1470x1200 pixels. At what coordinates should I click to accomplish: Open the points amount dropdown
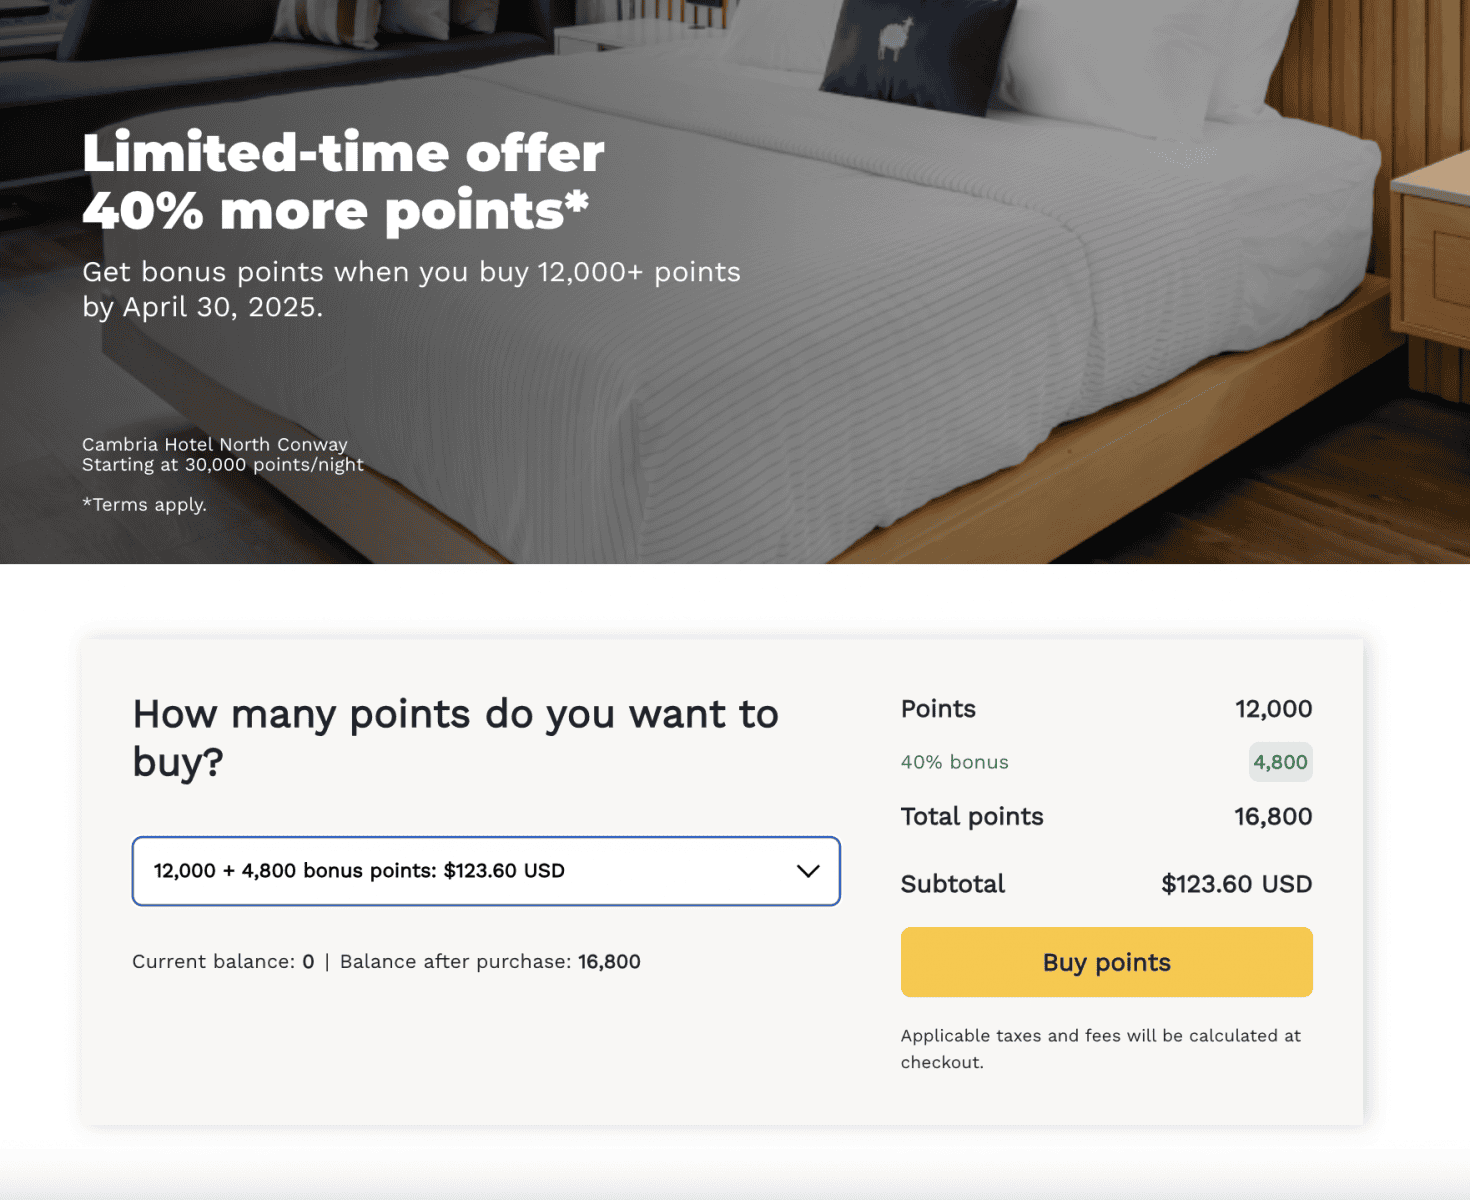[486, 871]
